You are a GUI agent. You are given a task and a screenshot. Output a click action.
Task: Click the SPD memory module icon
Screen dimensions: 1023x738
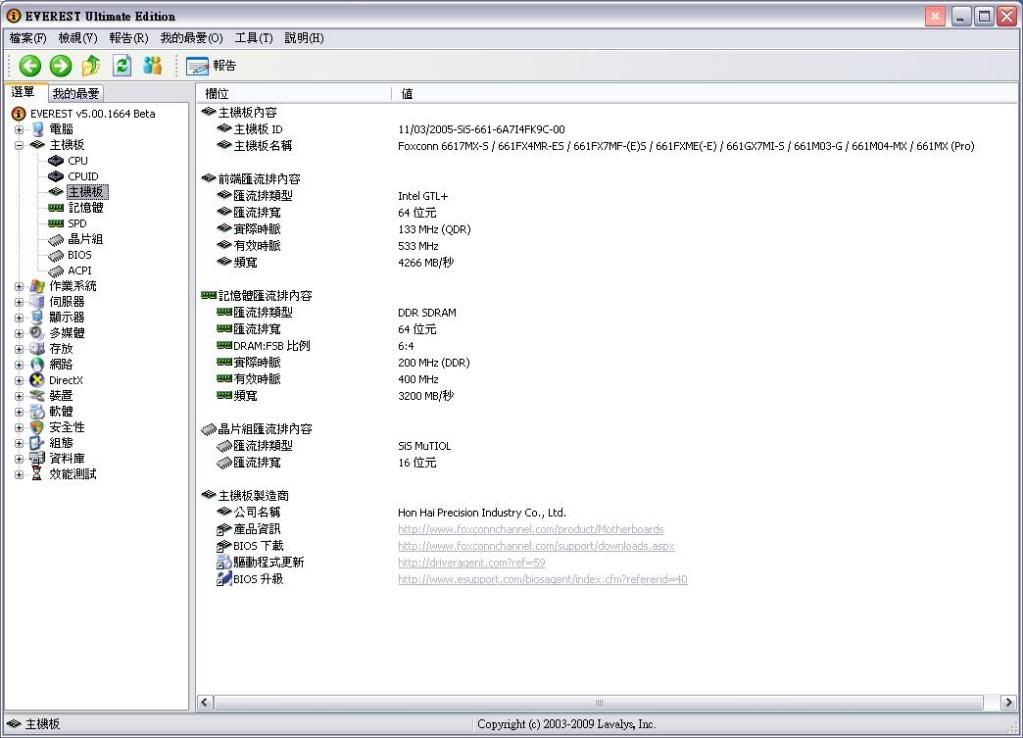pyautogui.click(x=56, y=223)
